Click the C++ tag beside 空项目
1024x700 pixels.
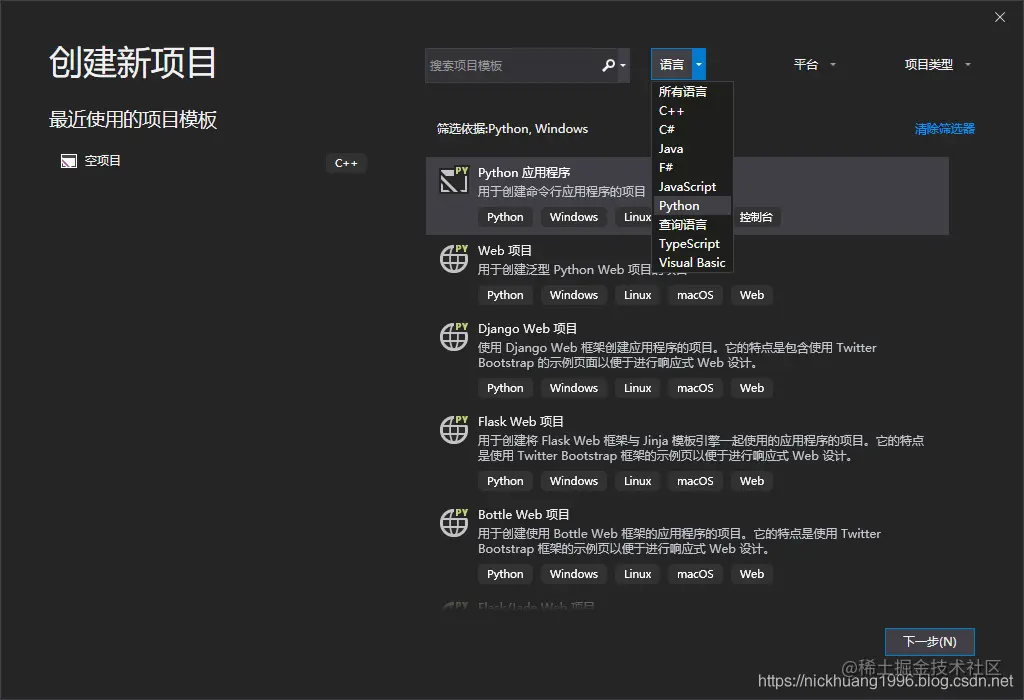pos(346,163)
